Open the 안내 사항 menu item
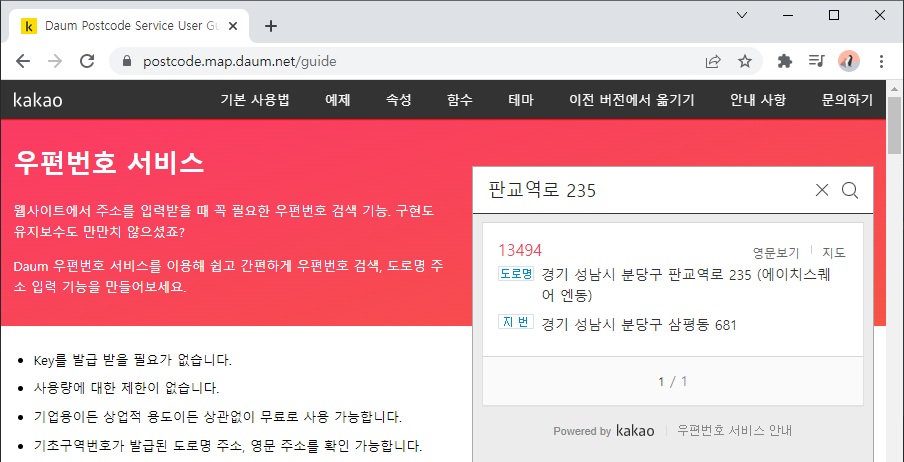This screenshot has width=904, height=462. tap(758, 100)
